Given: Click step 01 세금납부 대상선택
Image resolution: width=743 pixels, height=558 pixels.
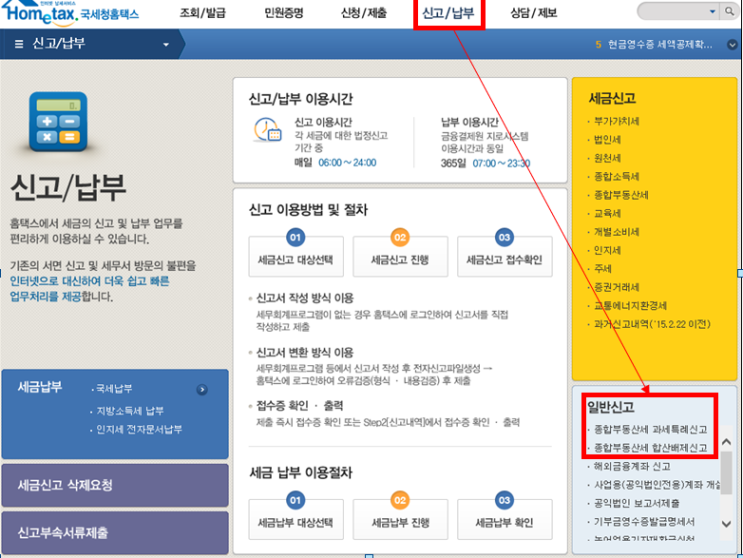Looking at the screenshot, I should tap(296, 519).
